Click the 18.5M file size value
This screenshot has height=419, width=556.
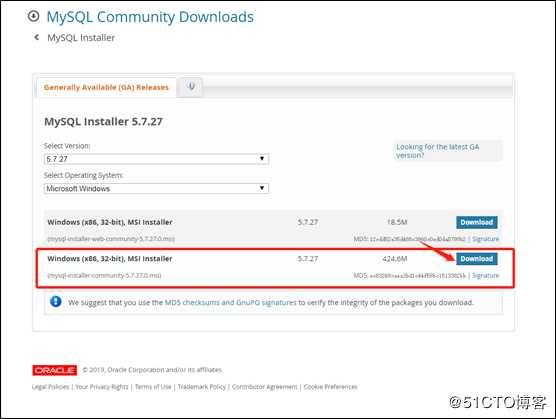[397, 222]
